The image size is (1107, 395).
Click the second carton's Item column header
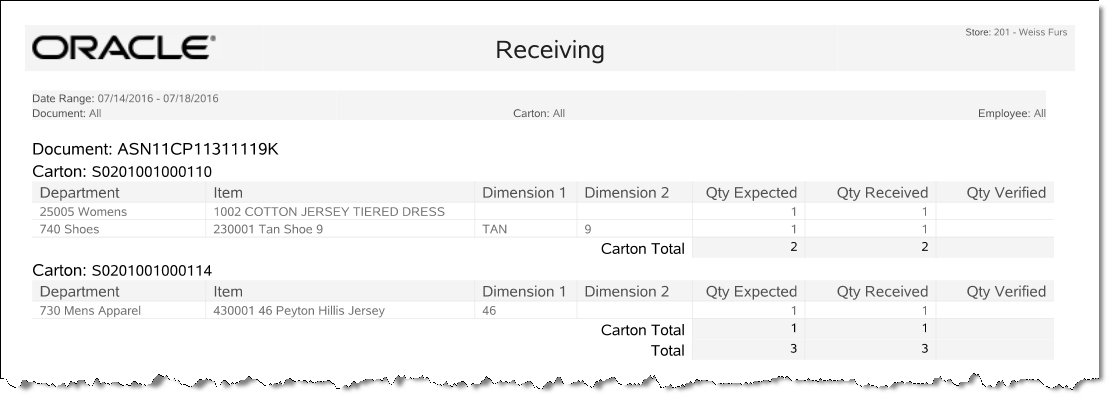coord(228,291)
